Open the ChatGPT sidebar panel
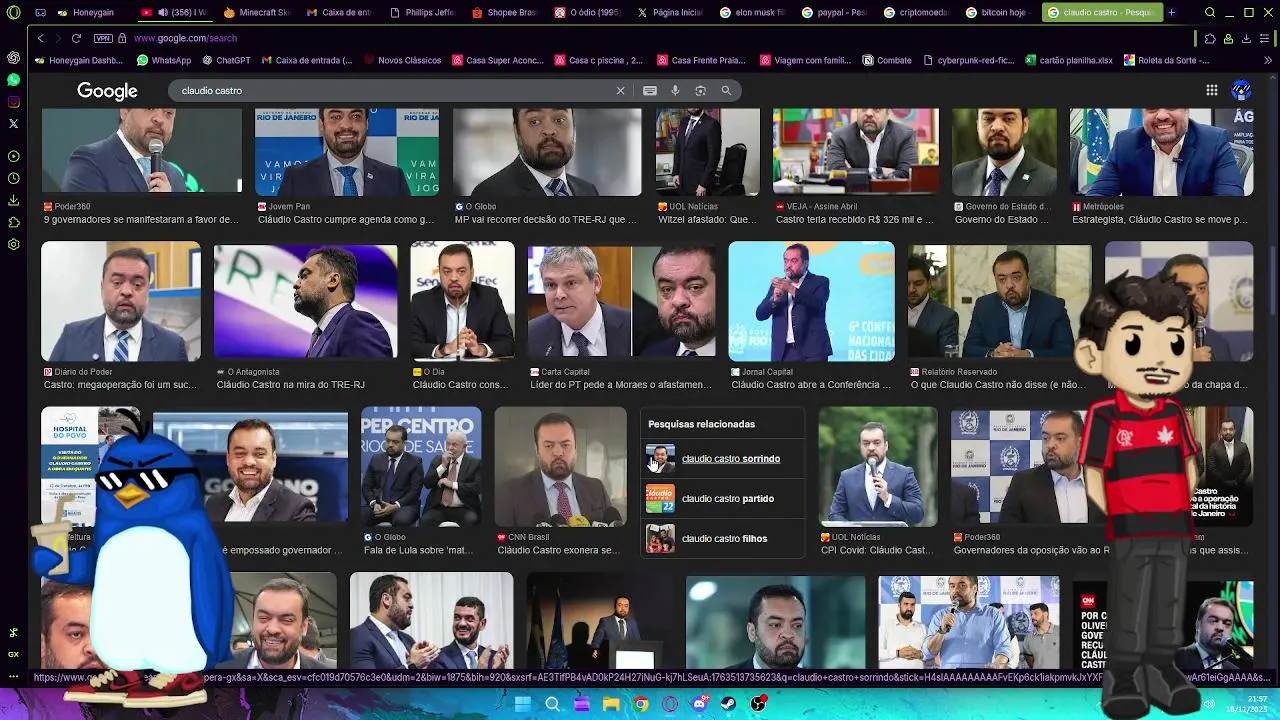 [x=13, y=57]
